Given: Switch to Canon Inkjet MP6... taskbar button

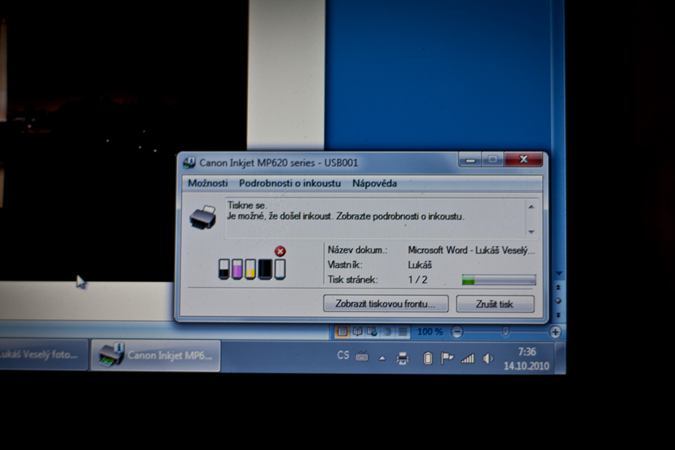Looking at the screenshot, I should (x=155, y=355).
